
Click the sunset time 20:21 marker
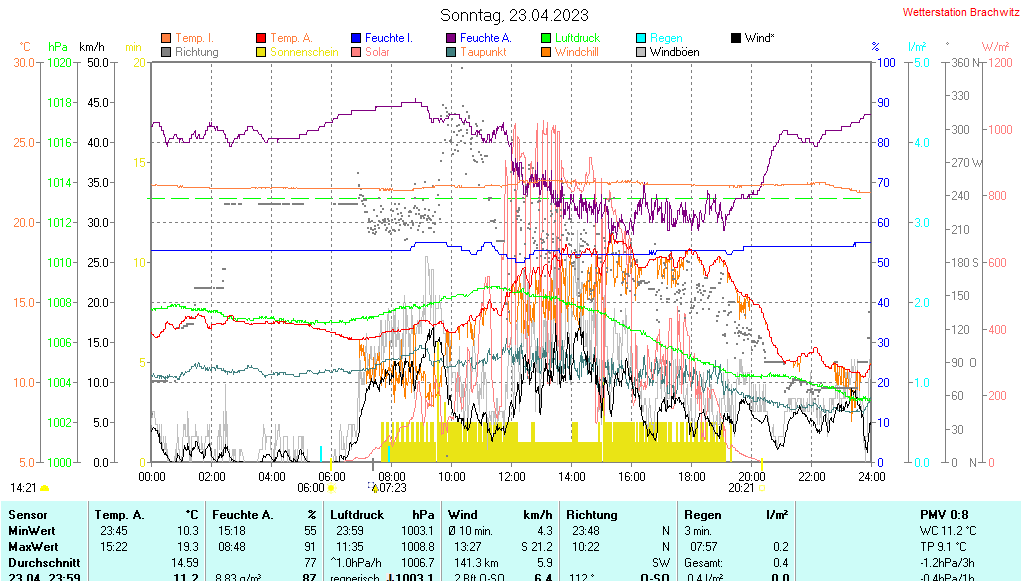[741, 488]
